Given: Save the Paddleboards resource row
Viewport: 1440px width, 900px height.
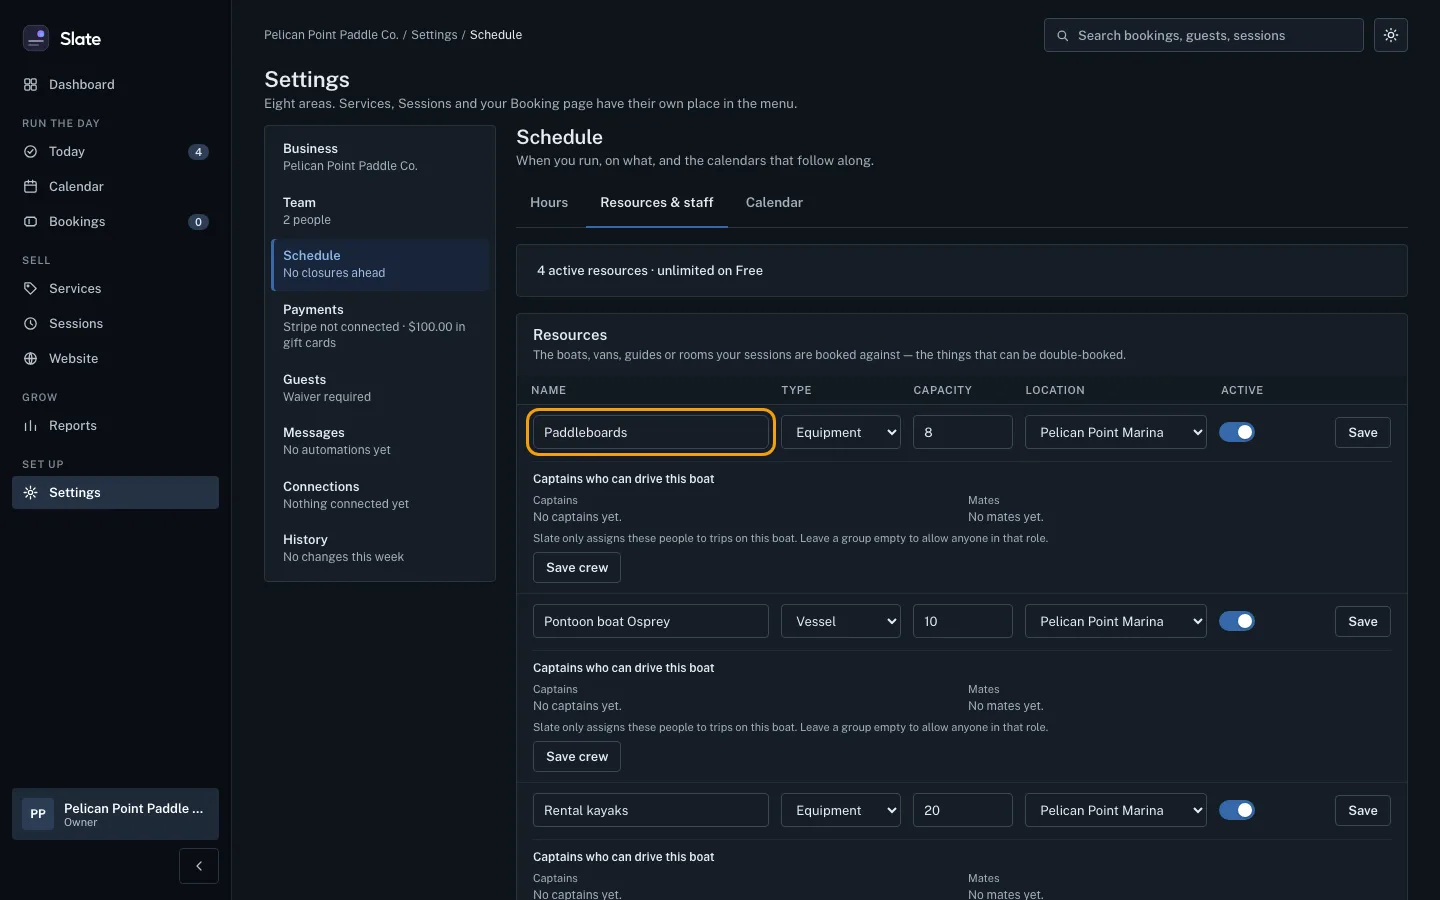Looking at the screenshot, I should pyautogui.click(x=1363, y=432).
